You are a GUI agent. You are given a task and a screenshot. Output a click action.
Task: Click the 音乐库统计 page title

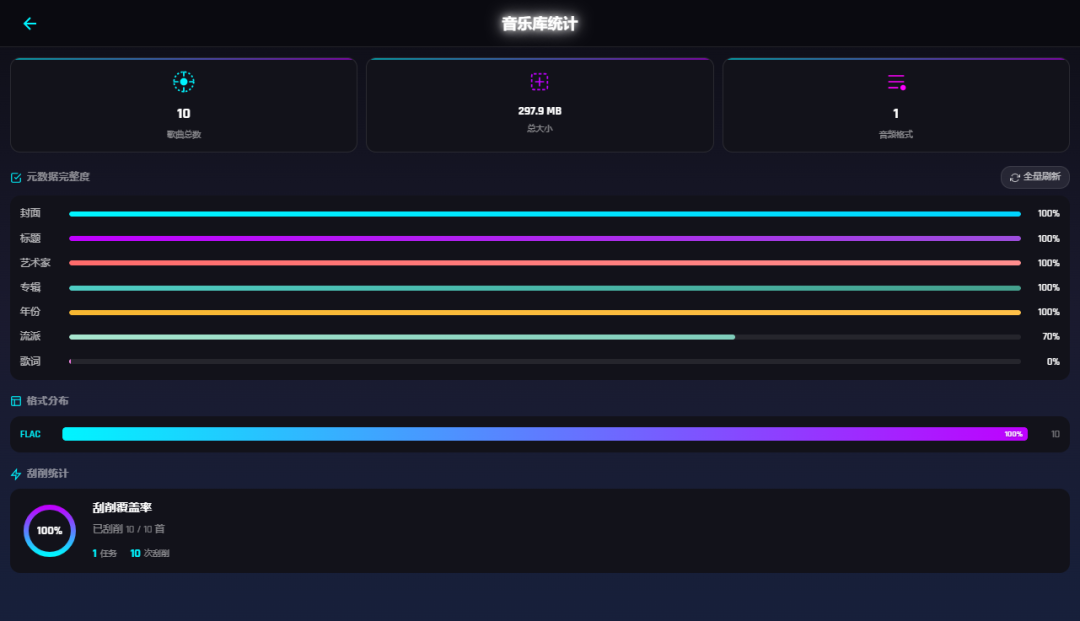539,24
